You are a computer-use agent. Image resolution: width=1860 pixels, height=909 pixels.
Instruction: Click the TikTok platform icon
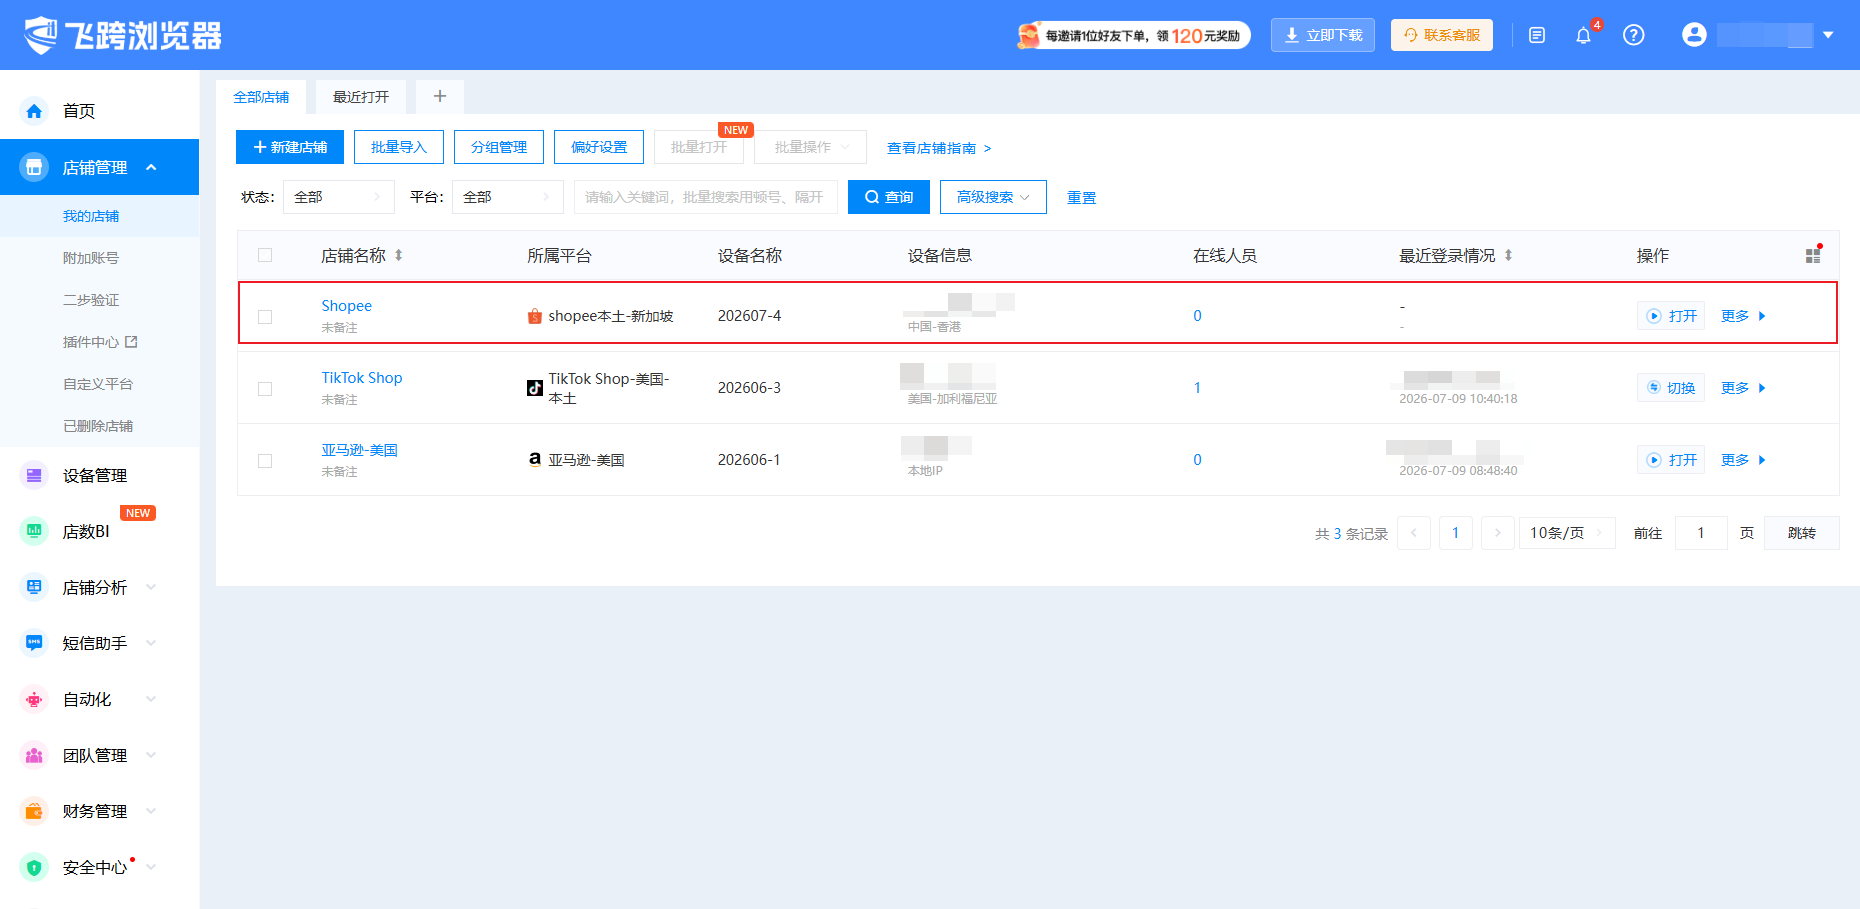tap(535, 388)
